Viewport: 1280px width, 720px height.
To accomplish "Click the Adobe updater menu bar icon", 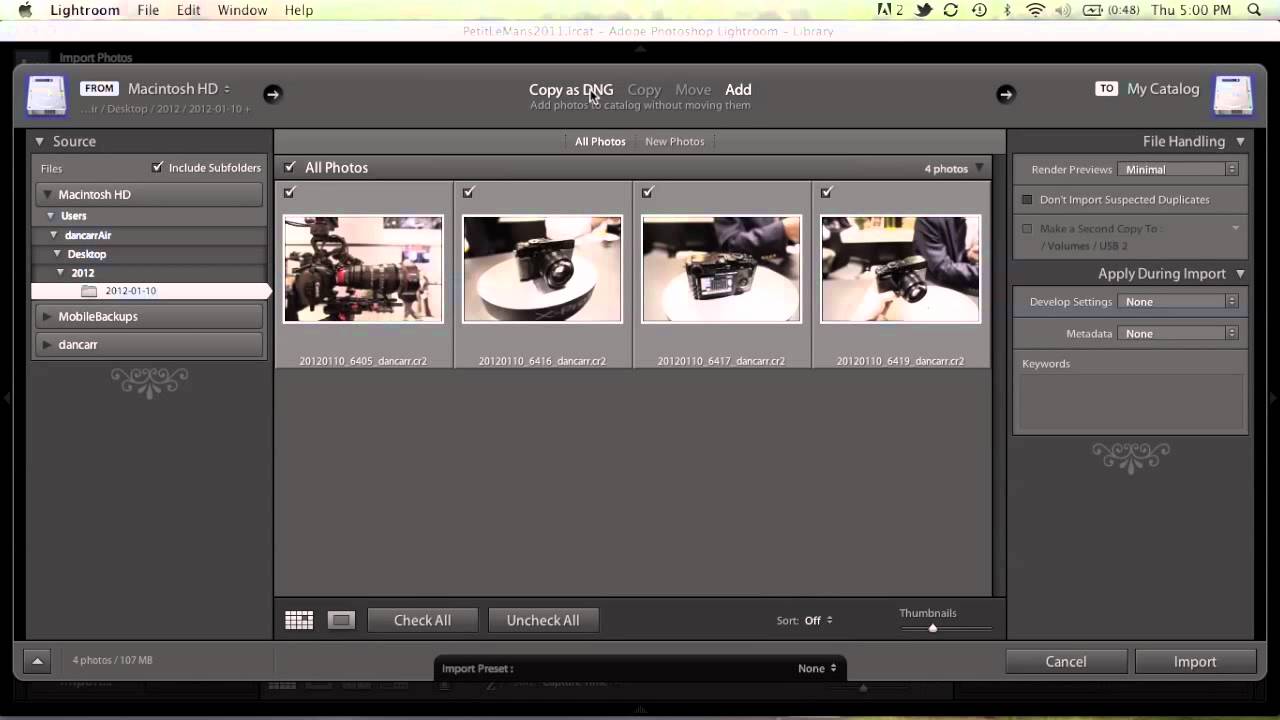I will [x=890, y=10].
